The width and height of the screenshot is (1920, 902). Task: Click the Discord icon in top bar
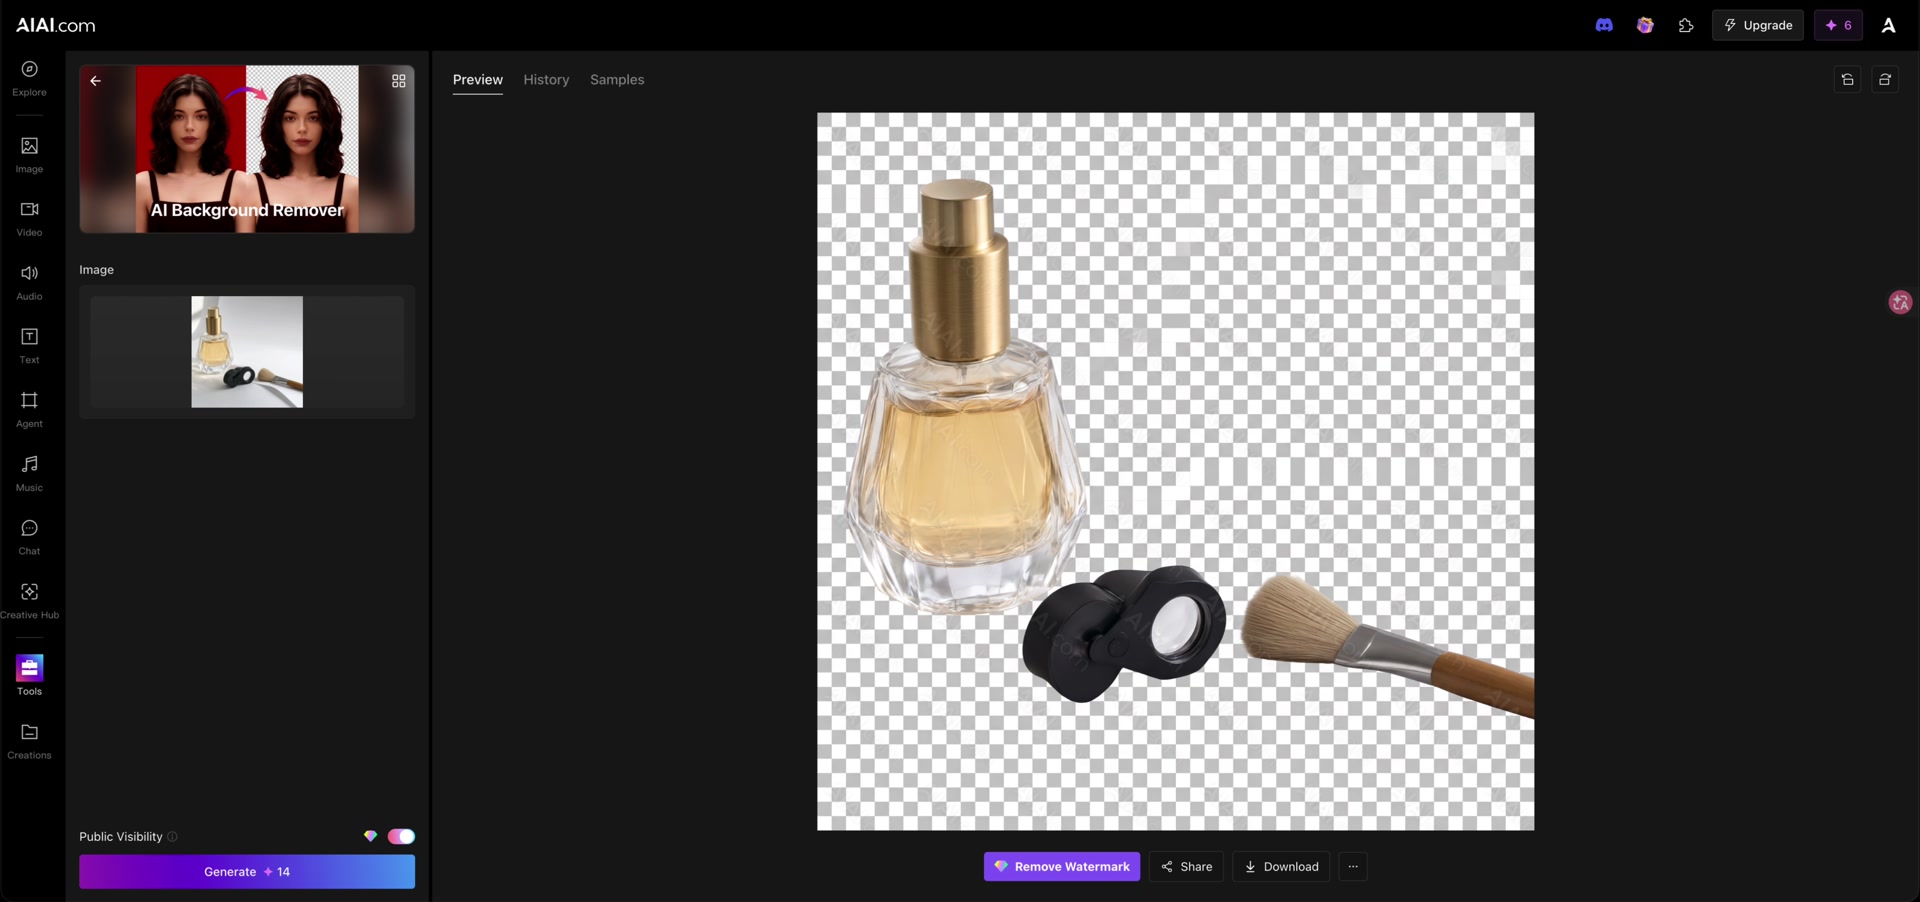click(x=1604, y=25)
